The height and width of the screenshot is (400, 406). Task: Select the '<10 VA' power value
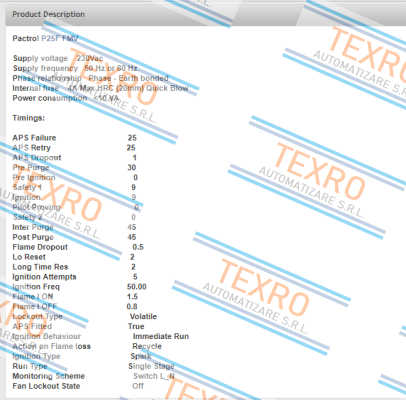[x=106, y=98]
